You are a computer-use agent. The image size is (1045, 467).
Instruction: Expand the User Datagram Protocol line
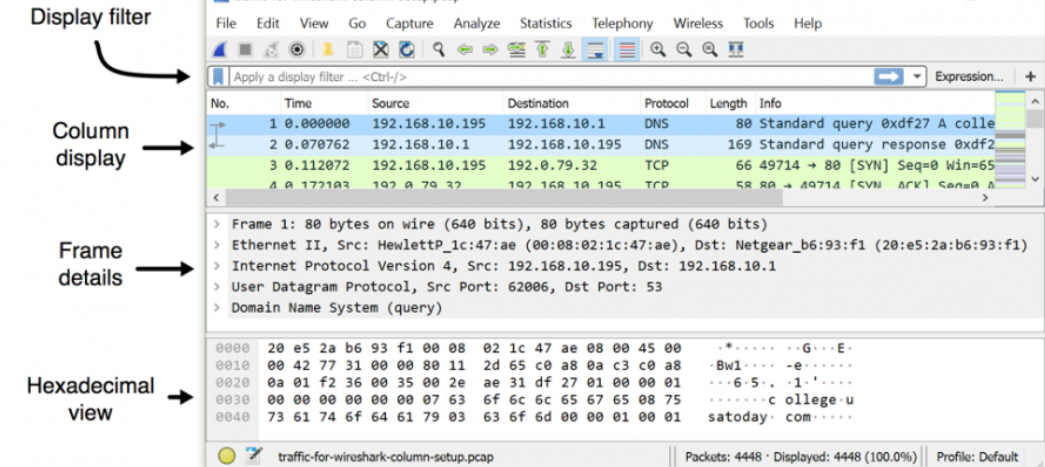click(217, 287)
